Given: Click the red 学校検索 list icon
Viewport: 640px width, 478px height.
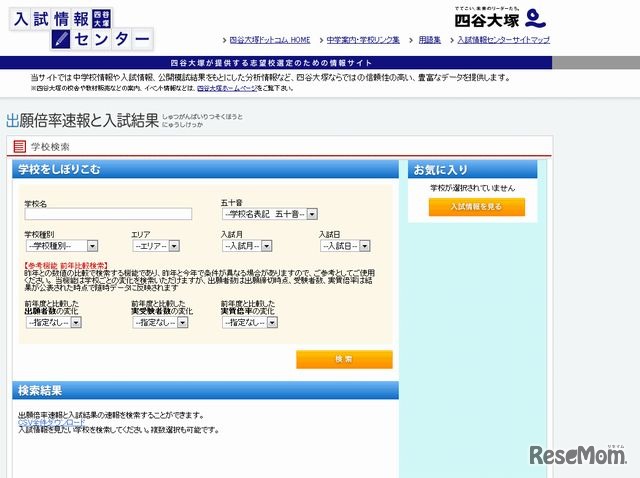Looking at the screenshot, I should click(x=20, y=146).
